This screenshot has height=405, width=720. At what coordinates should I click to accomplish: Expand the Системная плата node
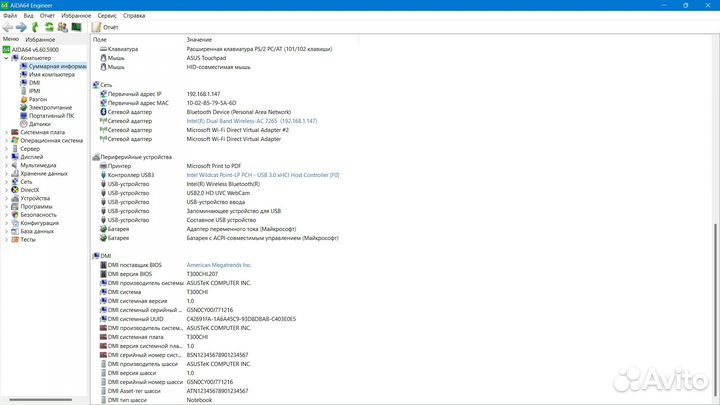click(6, 132)
